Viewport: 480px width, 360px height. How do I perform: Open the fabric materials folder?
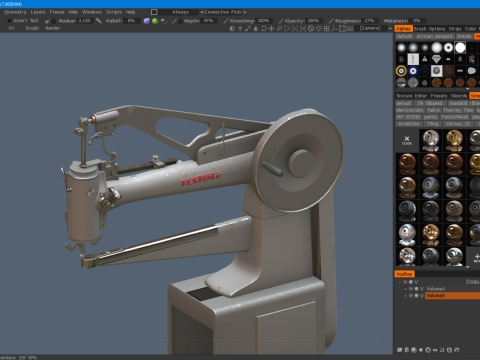pyautogui.click(x=434, y=110)
